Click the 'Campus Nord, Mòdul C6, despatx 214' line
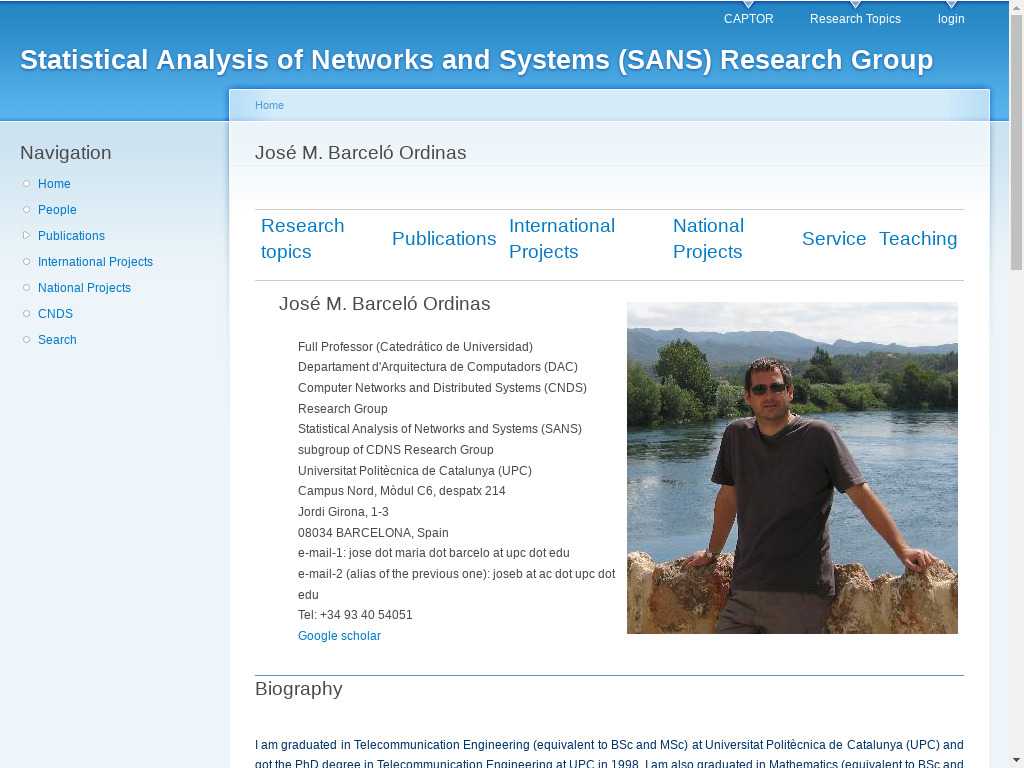The width and height of the screenshot is (1024, 768). 402,491
